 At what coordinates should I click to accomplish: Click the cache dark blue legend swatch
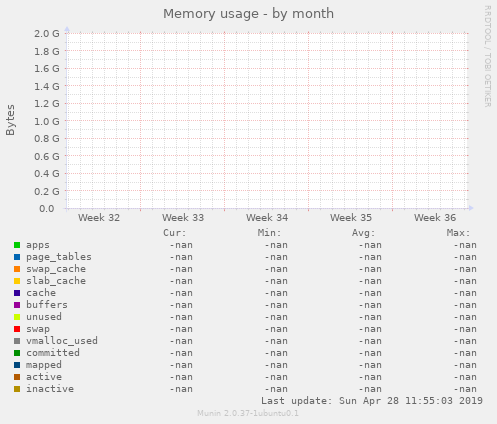click(17, 293)
